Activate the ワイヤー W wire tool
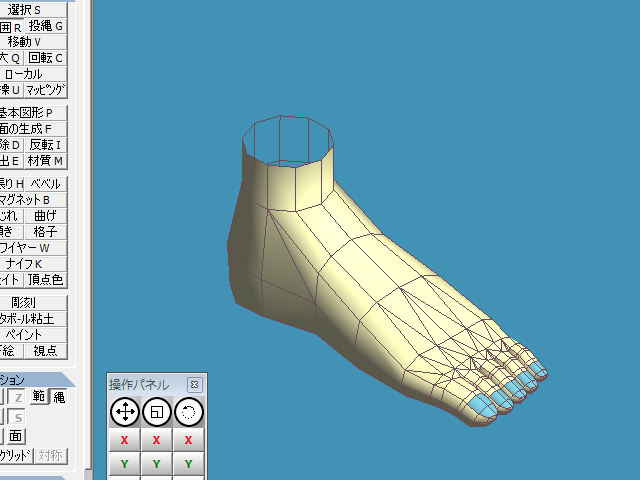The image size is (640, 480). click(33, 248)
